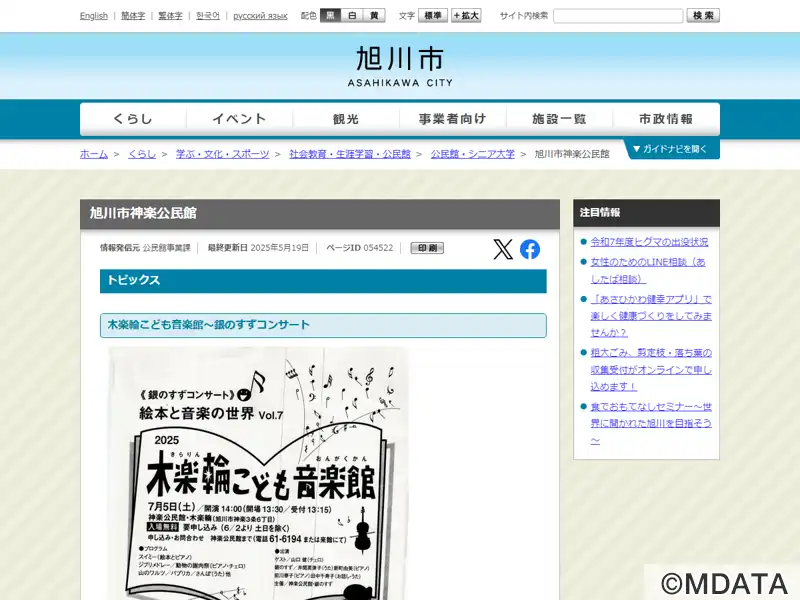
Task: Open the 粗大ごみ、剪定枝・落ち葉 online link
Action: click(651, 369)
